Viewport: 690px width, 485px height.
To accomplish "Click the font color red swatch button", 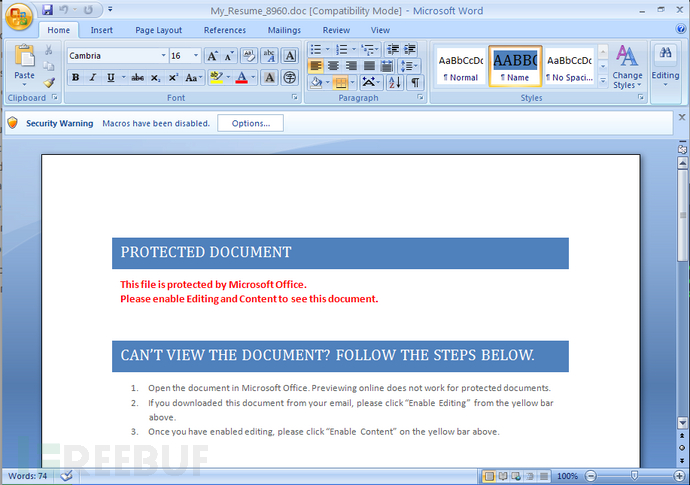I will 242,78.
